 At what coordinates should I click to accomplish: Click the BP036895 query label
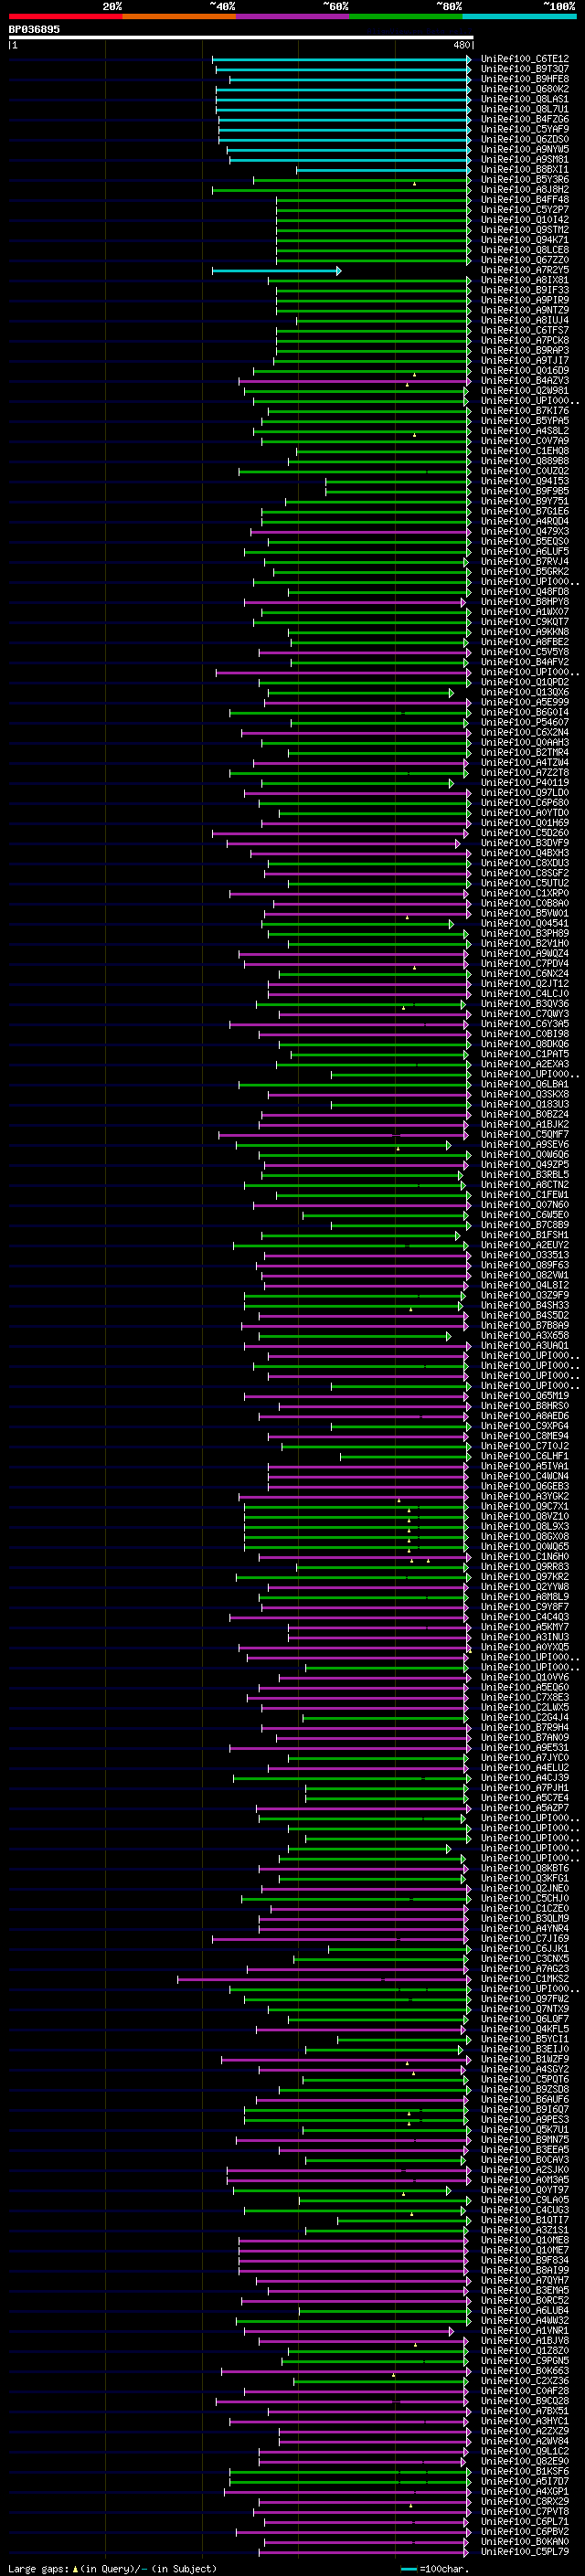[x=34, y=30]
